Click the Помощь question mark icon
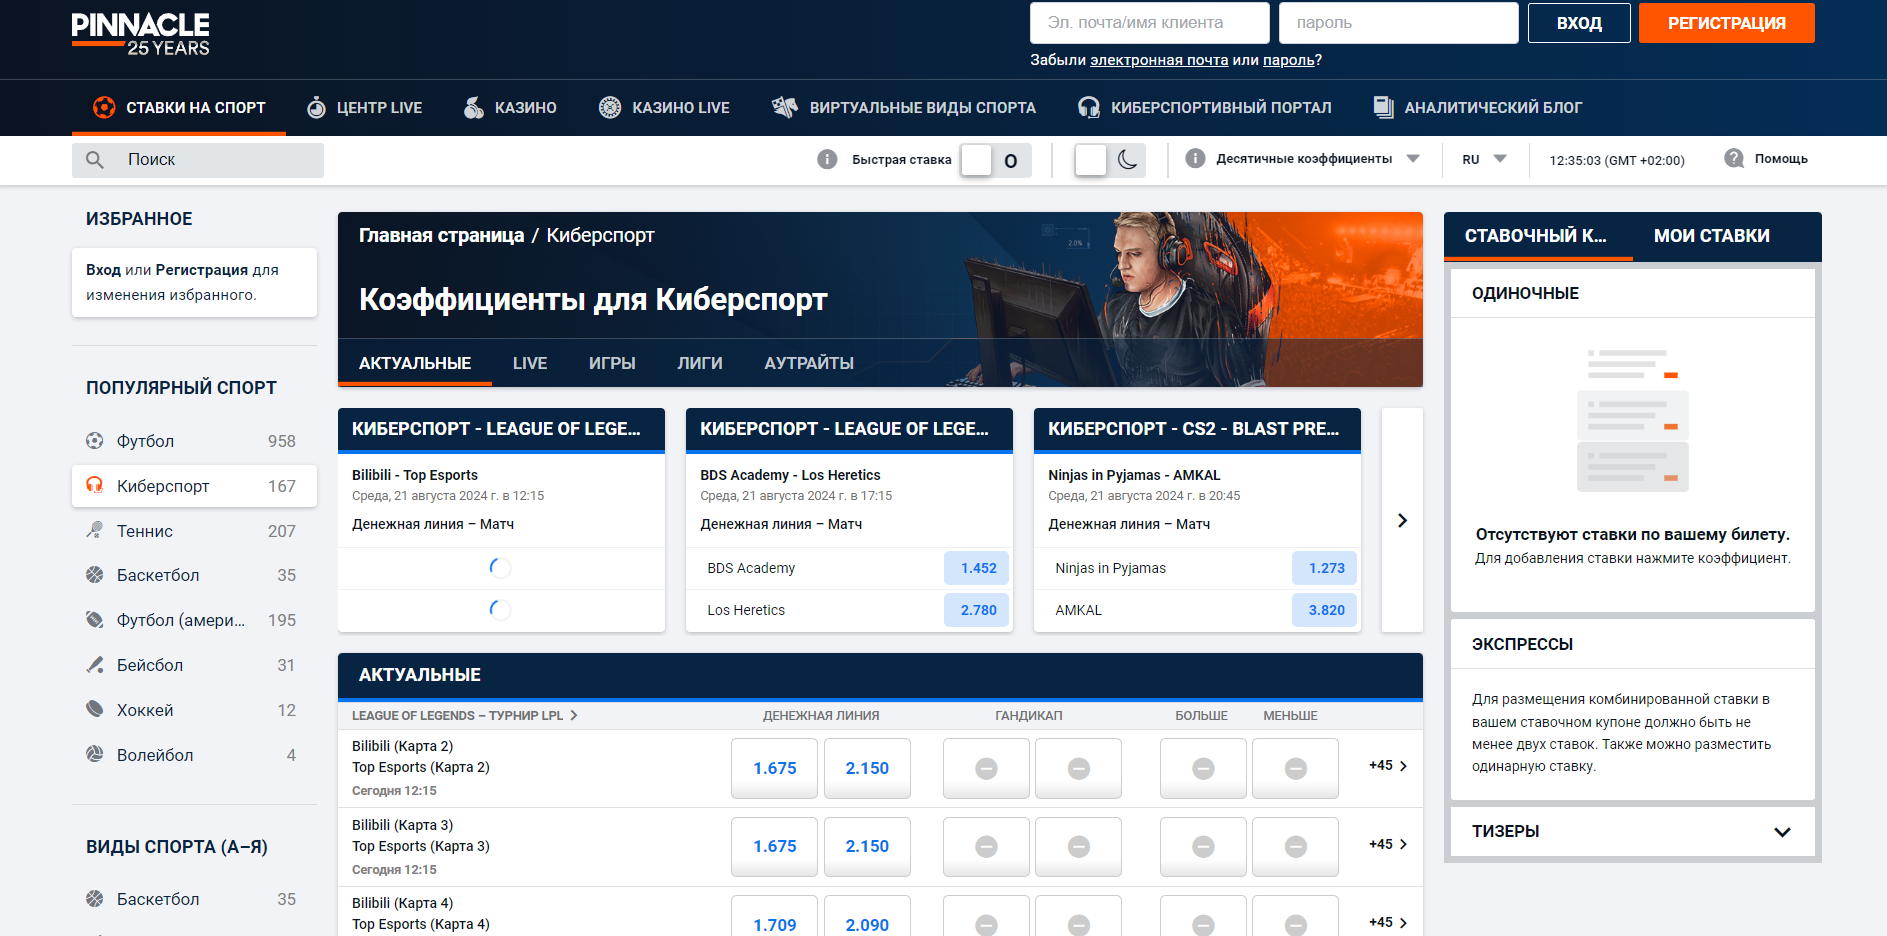This screenshot has height=936, width=1887. tap(1734, 159)
